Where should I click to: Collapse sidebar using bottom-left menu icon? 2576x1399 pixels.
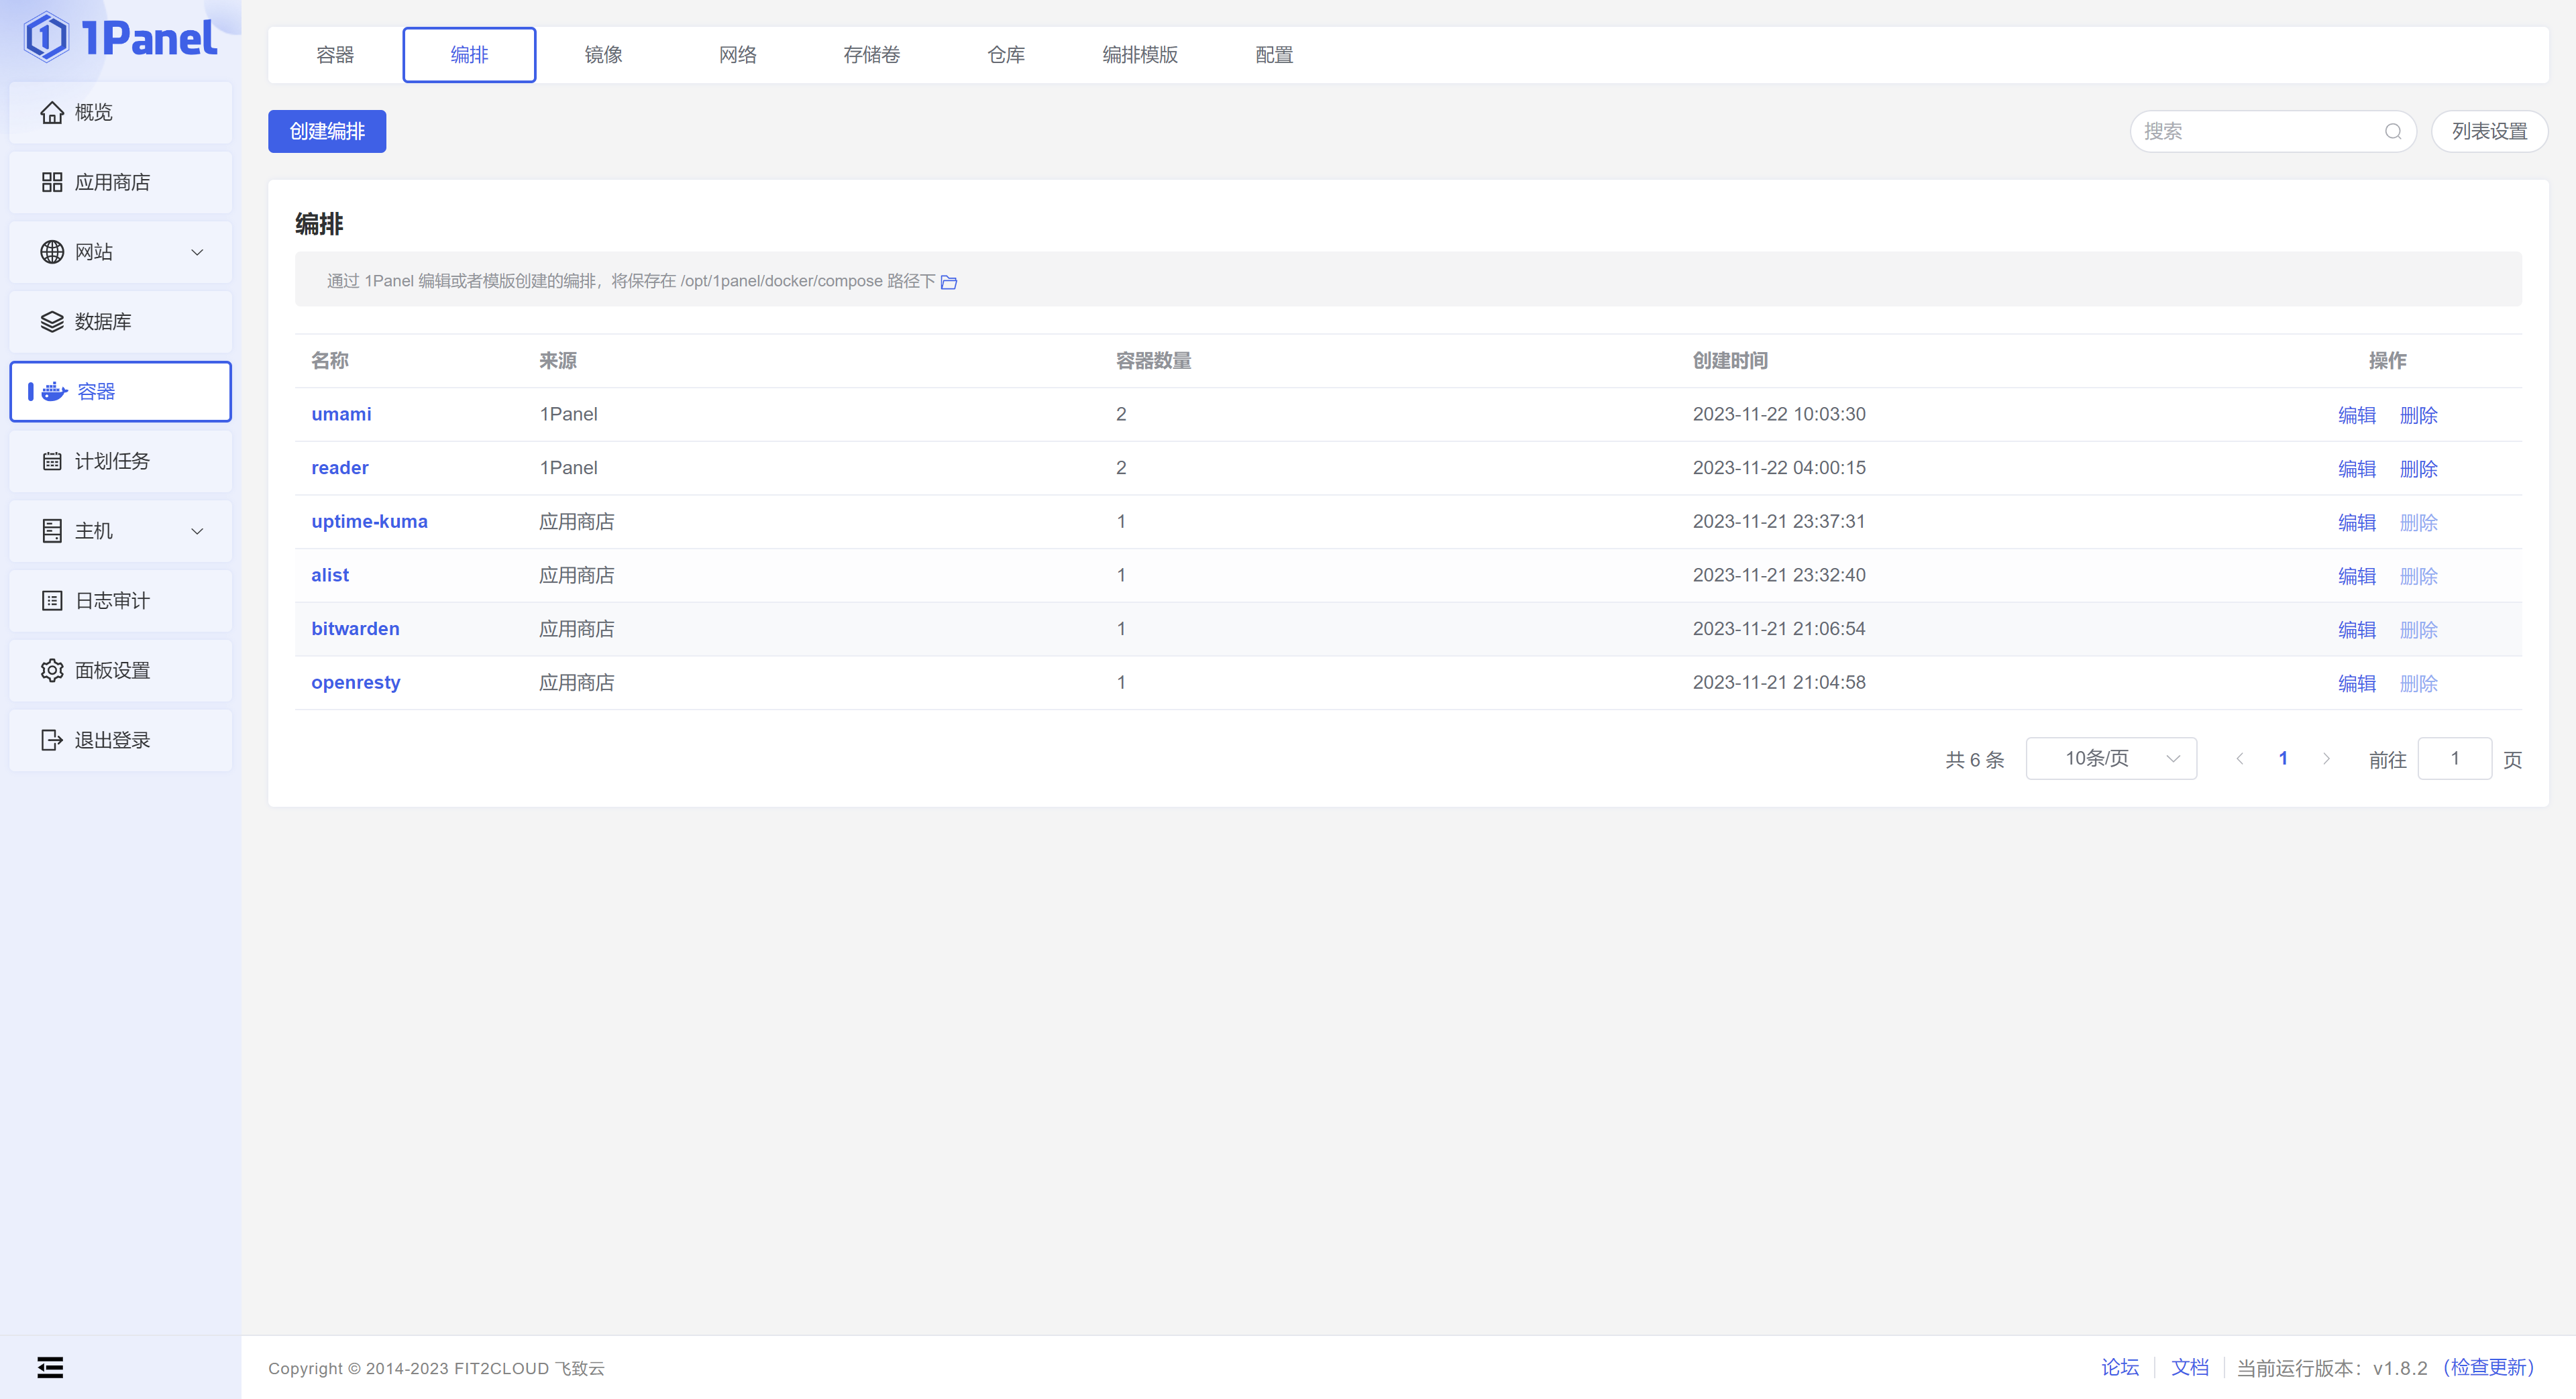[x=50, y=1367]
